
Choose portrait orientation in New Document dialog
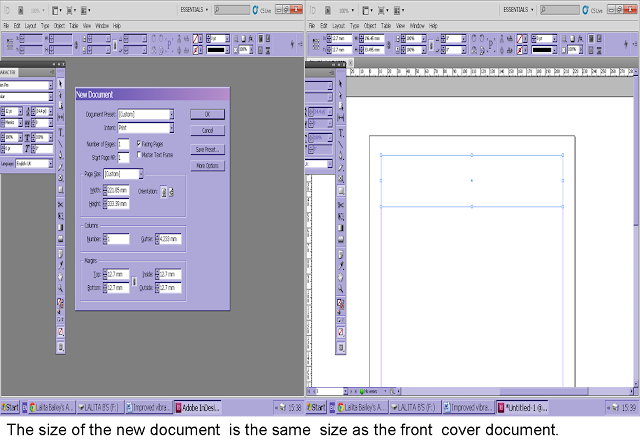tap(164, 192)
